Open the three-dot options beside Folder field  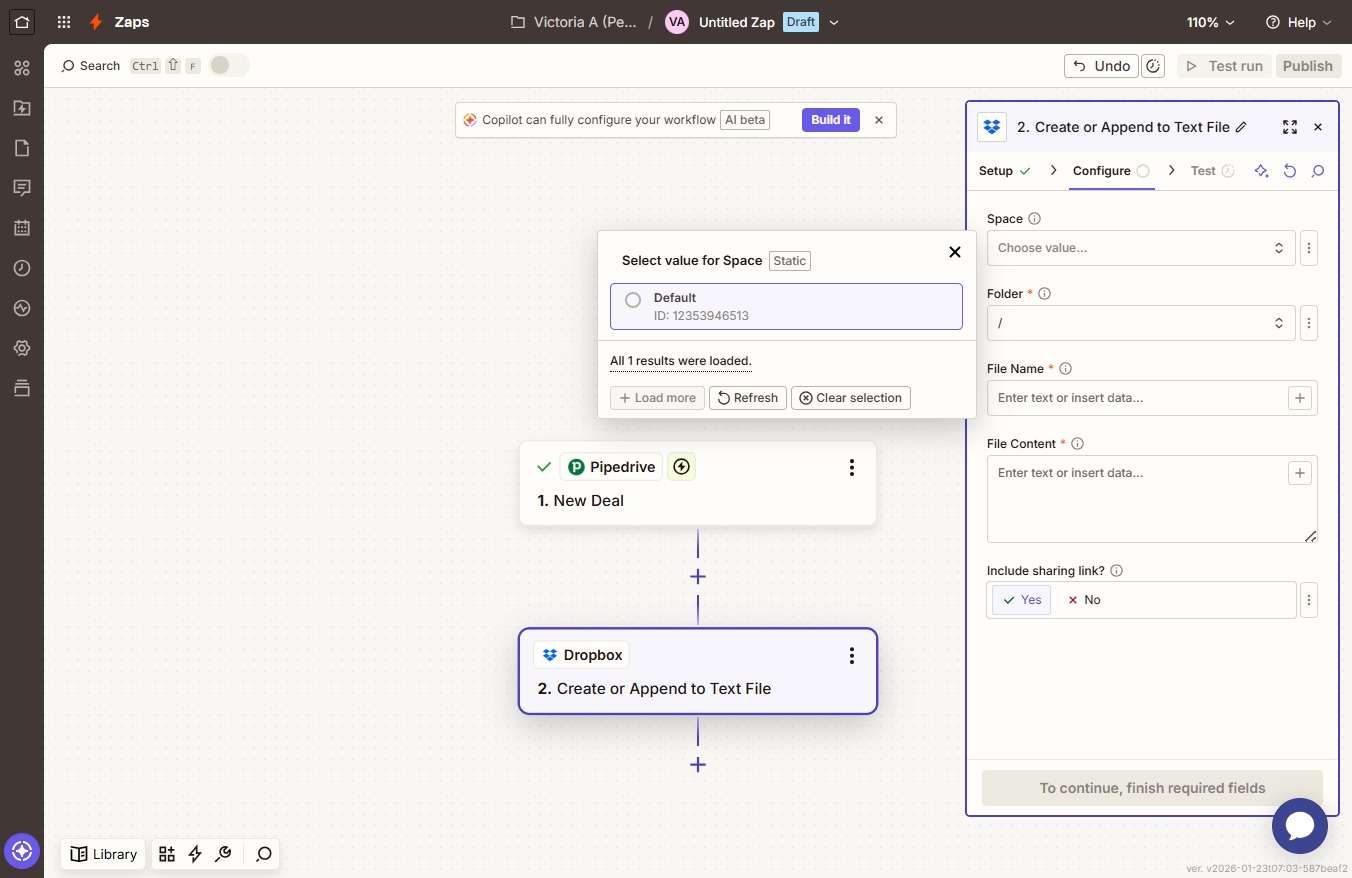pyautogui.click(x=1309, y=323)
